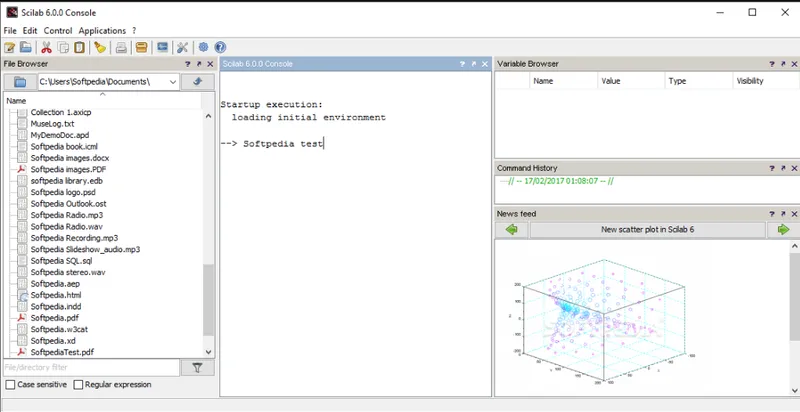
Task: Click News feed help question mark
Action: [x=772, y=214]
